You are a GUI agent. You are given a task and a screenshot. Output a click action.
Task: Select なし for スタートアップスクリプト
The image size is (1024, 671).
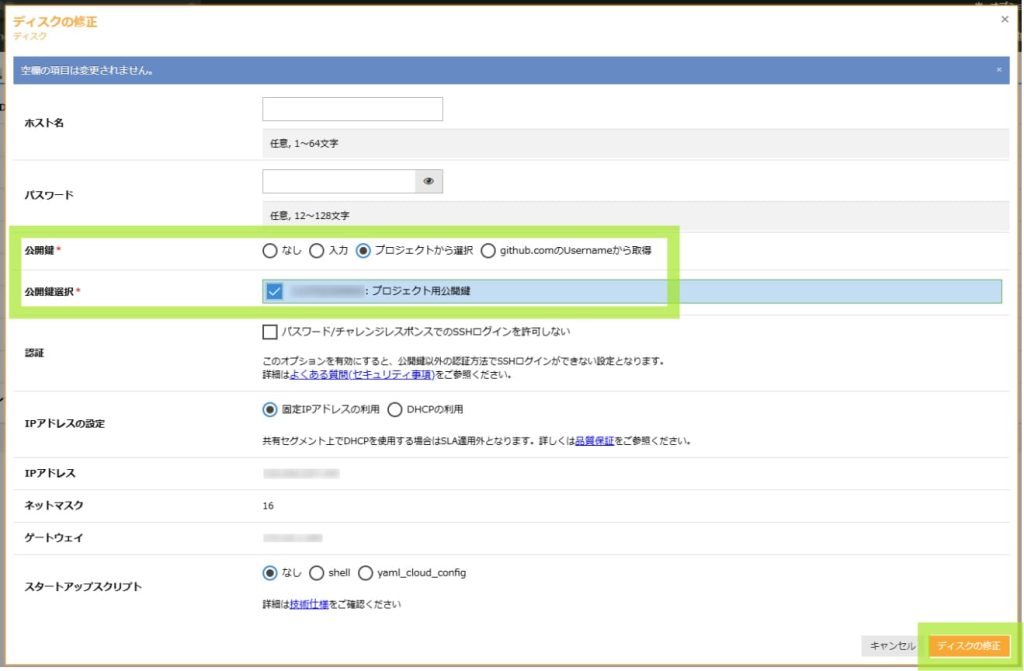pos(269,573)
